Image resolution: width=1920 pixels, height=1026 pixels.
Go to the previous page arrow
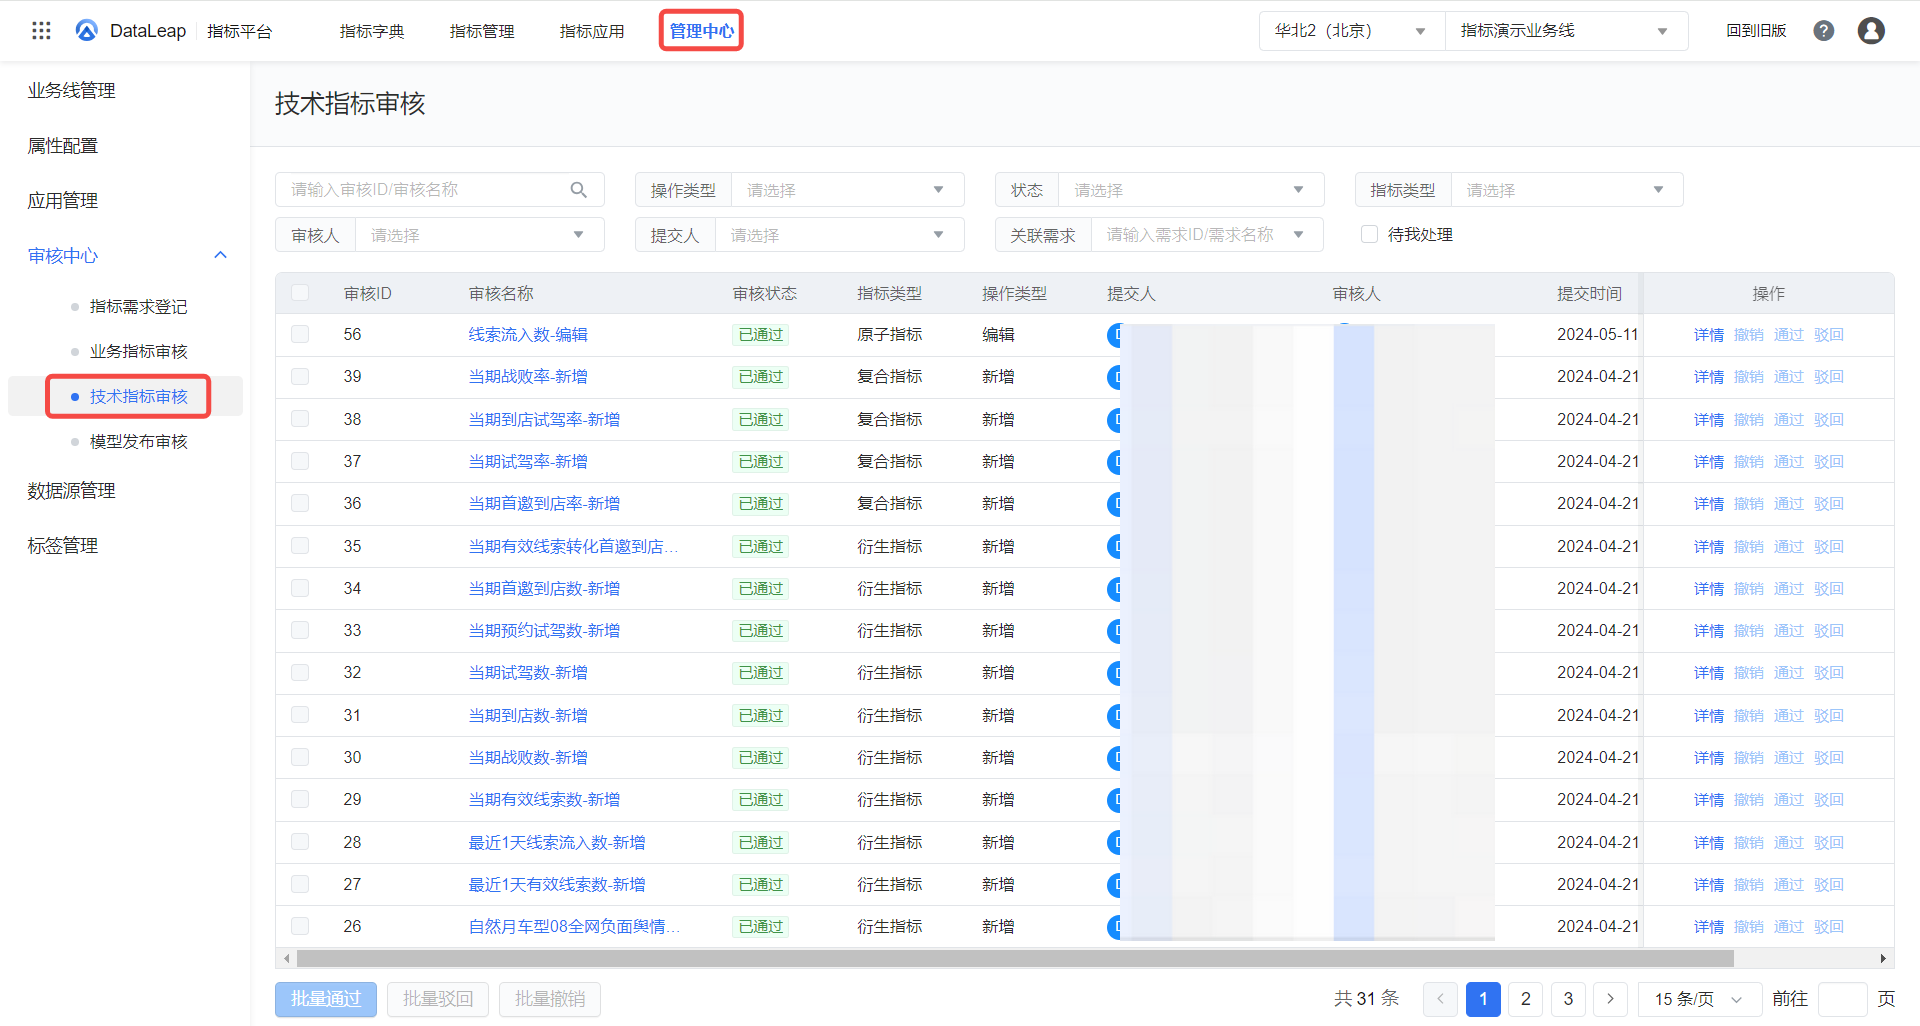pos(1440,999)
